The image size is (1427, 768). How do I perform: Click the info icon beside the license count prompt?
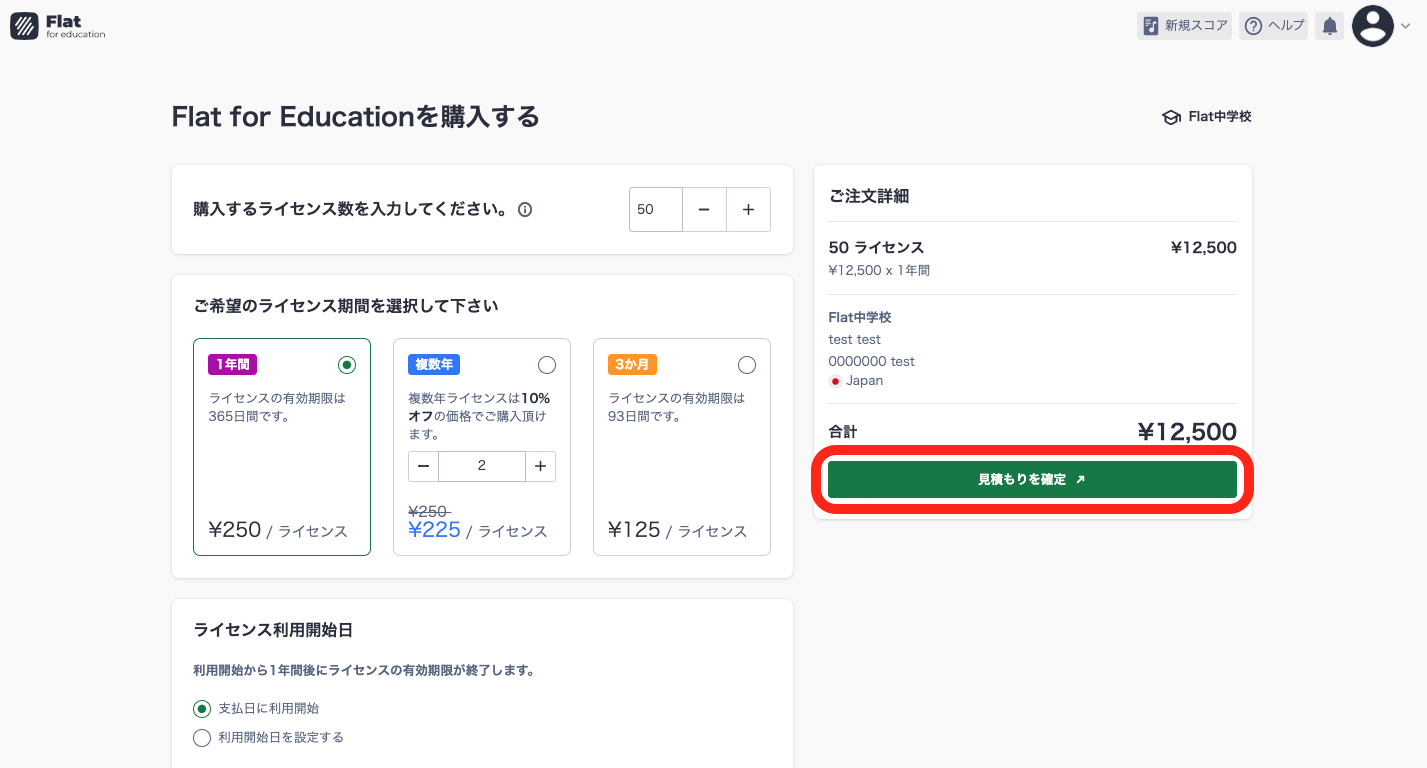(x=525, y=209)
